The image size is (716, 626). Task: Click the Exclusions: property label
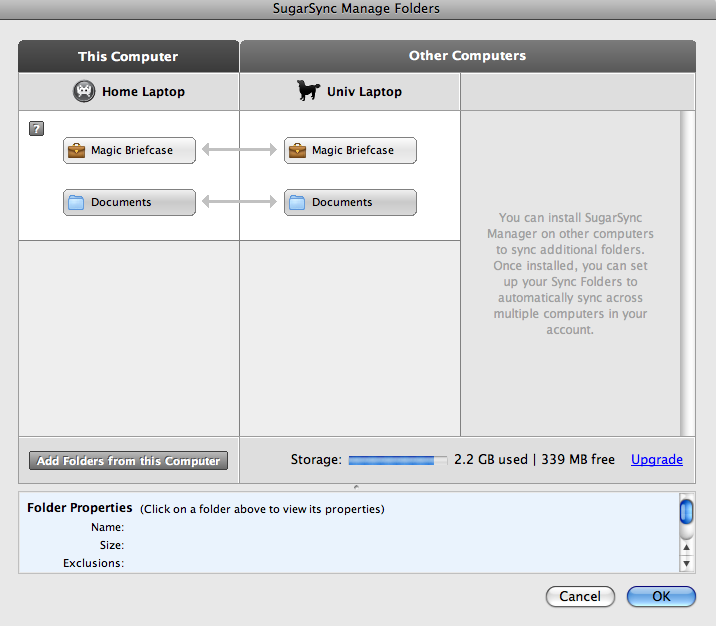[x=93, y=563]
